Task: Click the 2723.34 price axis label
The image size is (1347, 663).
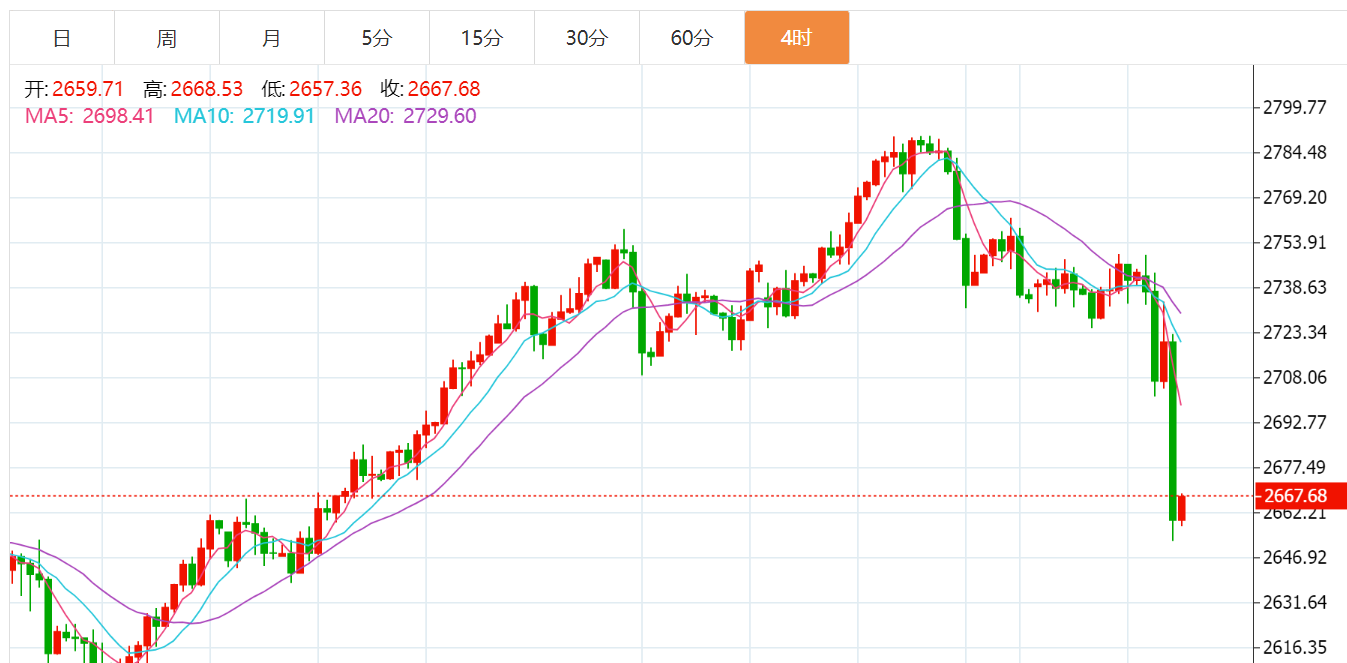Action: (1295, 332)
